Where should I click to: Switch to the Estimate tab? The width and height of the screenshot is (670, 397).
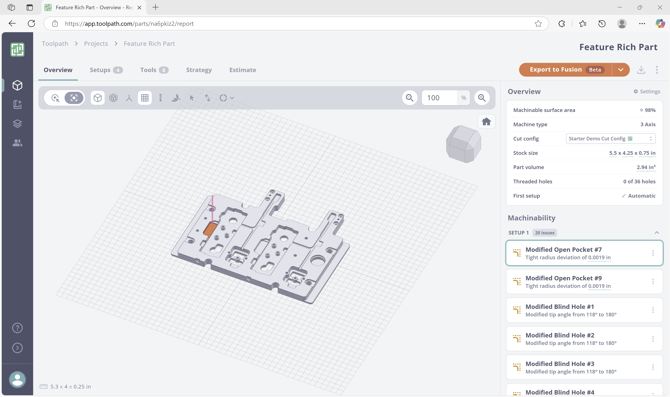pyautogui.click(x=243, y=70)
